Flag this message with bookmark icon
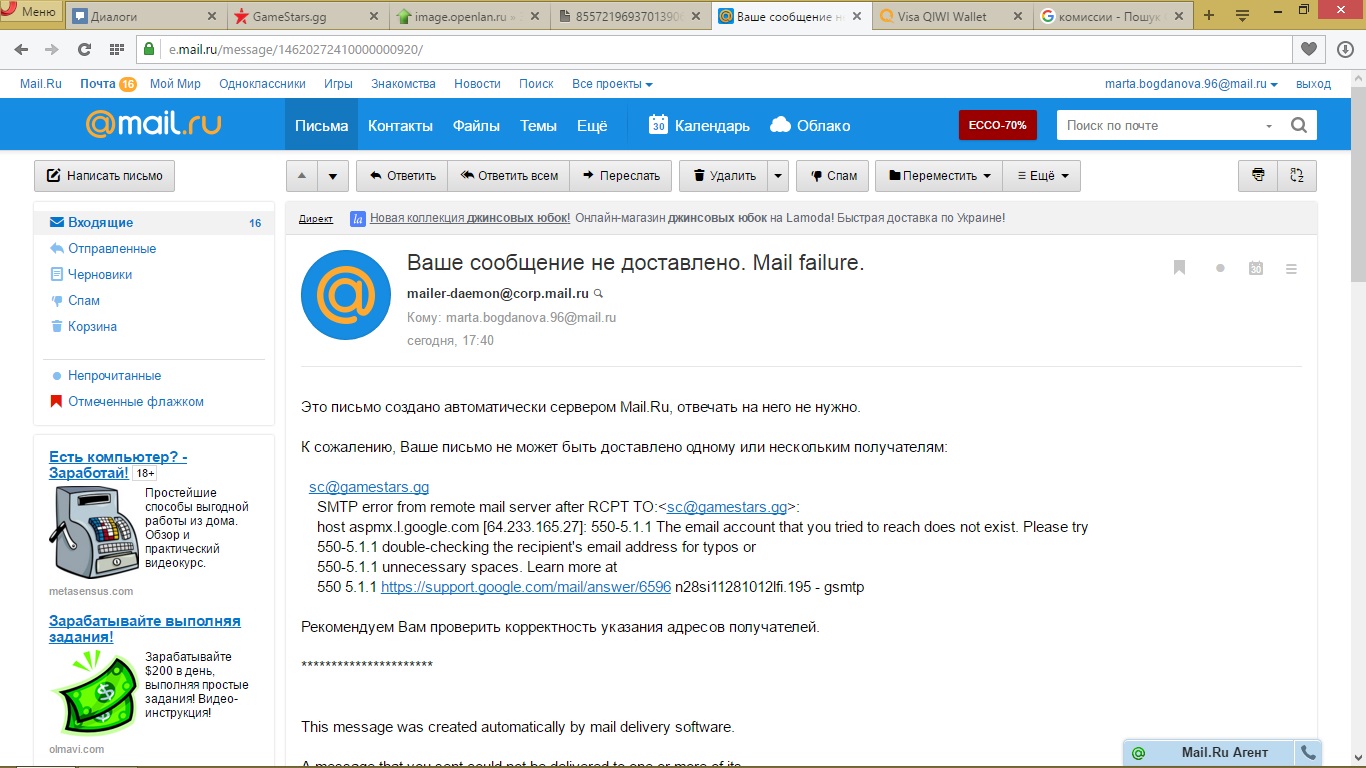The image size is (1366, 768). pos(1180,268)
